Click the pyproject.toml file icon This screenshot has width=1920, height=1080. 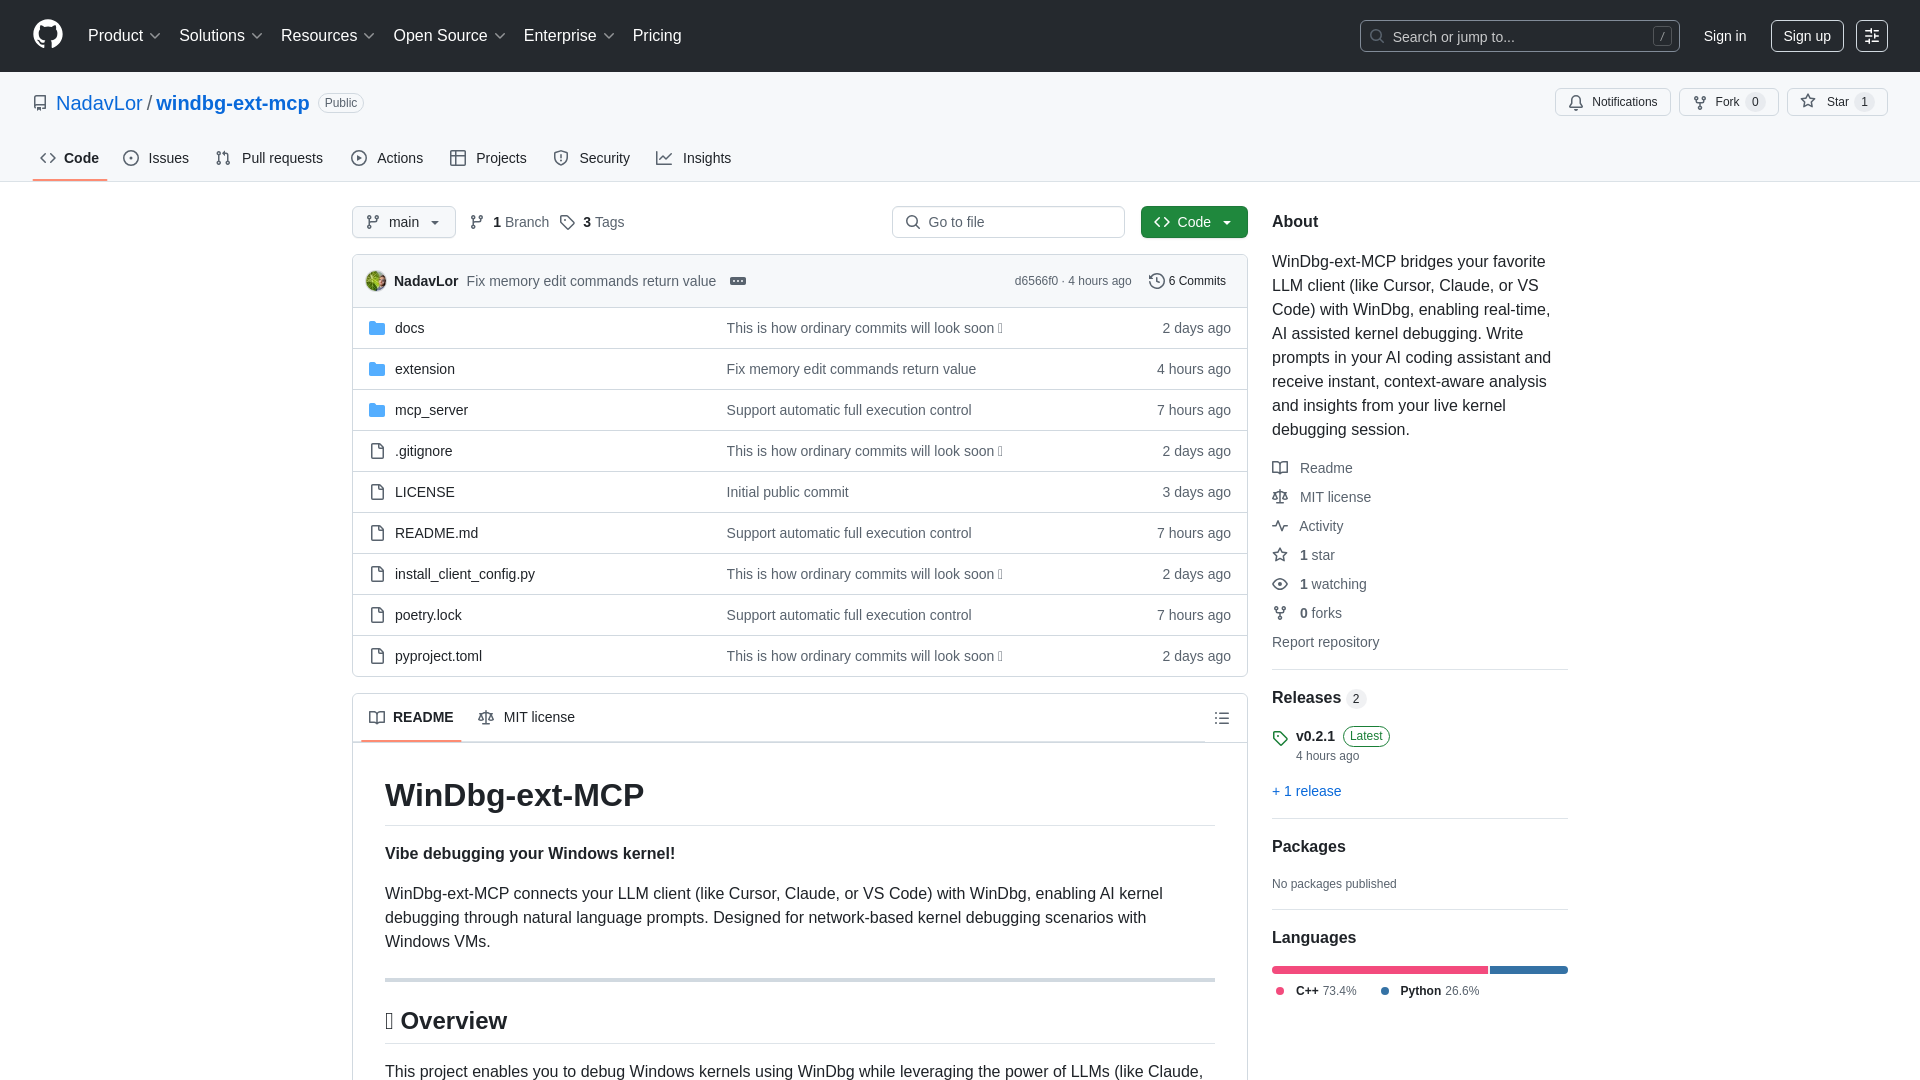pos(377,656)
